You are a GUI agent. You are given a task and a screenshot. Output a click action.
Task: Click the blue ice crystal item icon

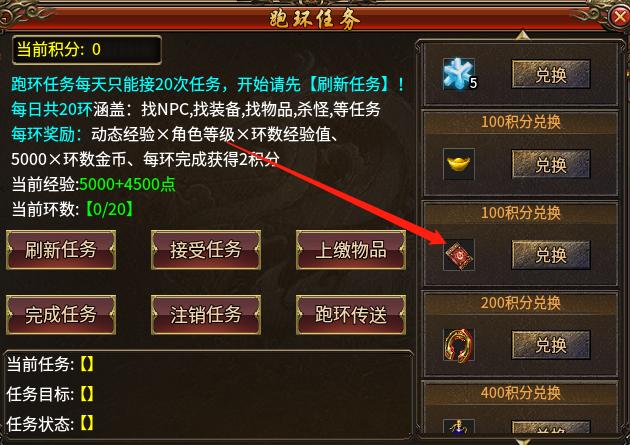(x=459, y=74)
